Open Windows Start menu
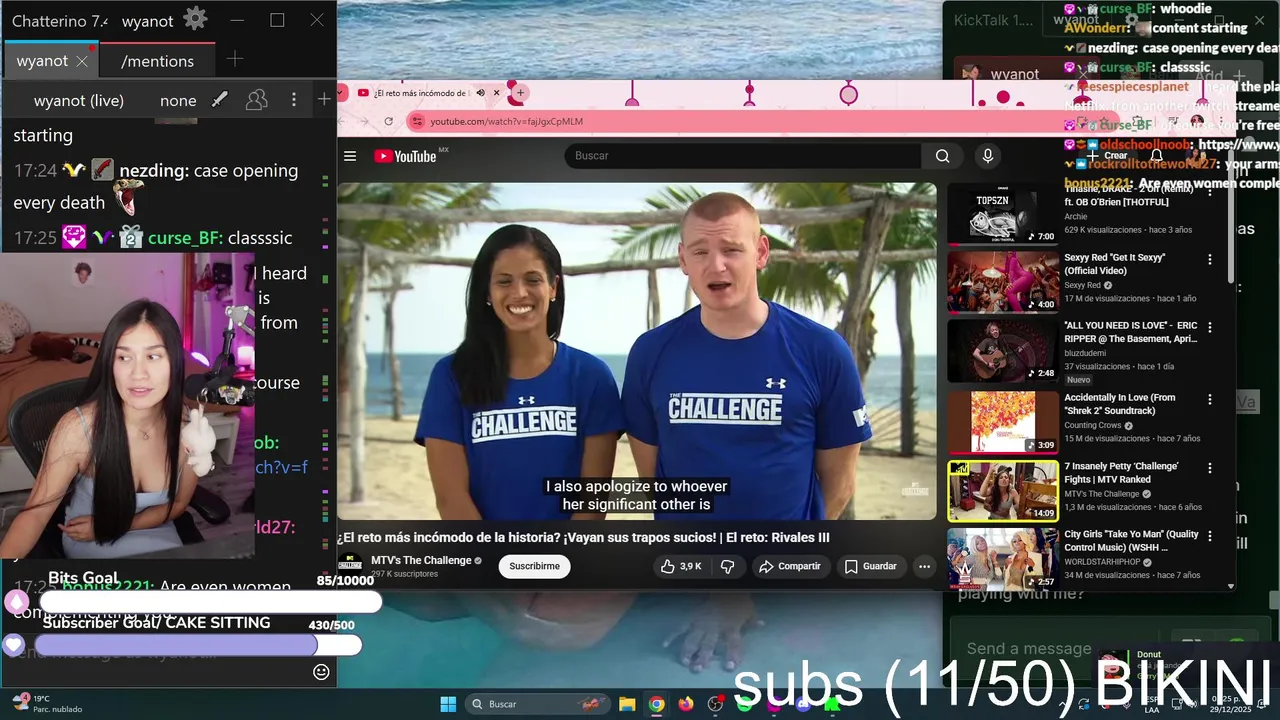The height and width of the screenshot is (720, 1280). [x=448, y=704]
